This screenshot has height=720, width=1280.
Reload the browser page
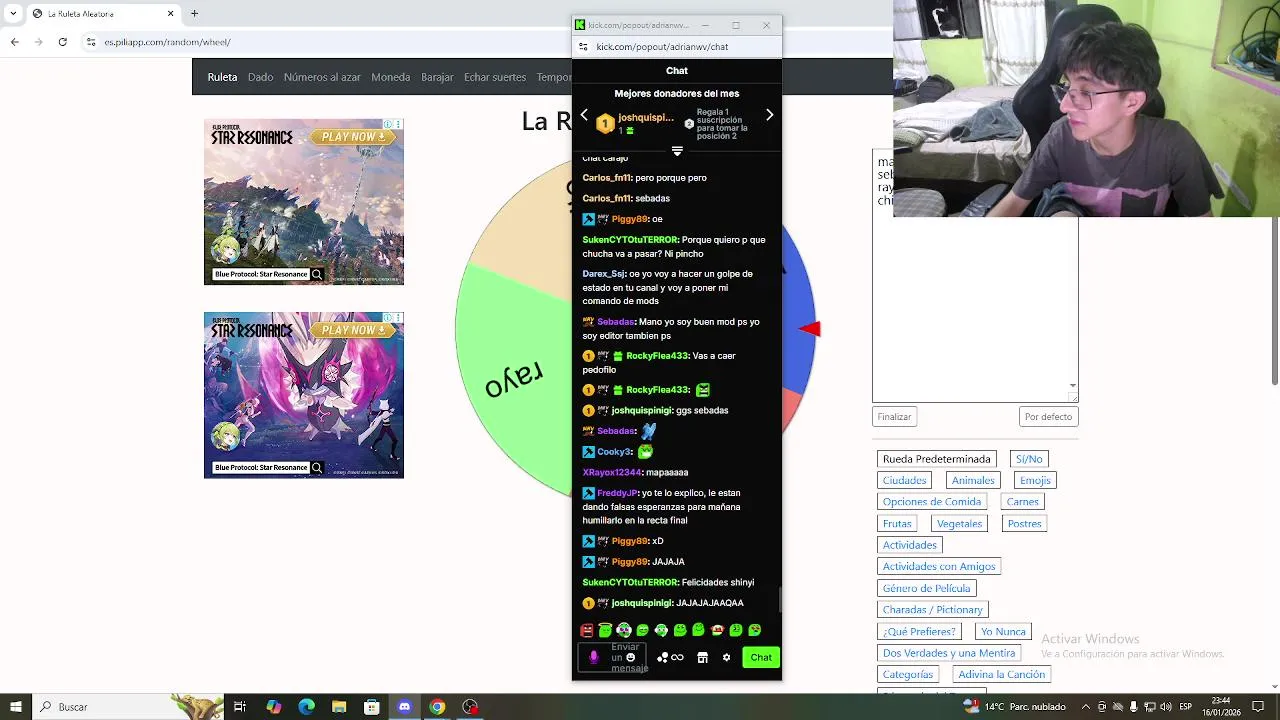click(x=63, y=42)
